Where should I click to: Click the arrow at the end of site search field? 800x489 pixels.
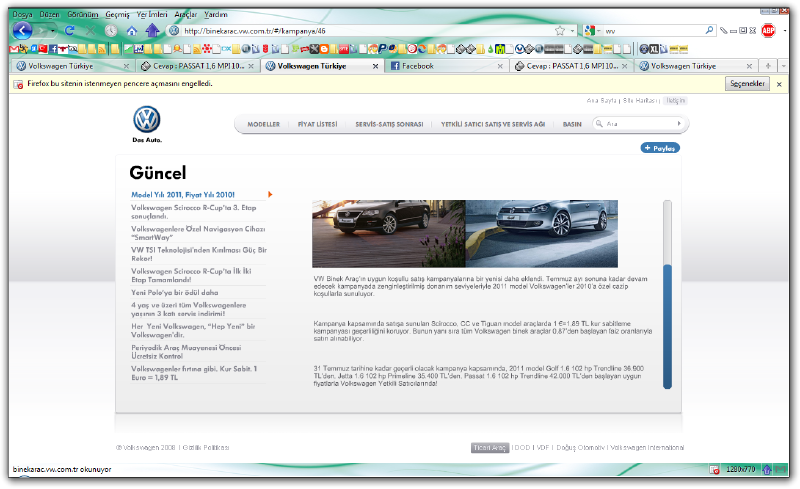(x=679, y=124)
